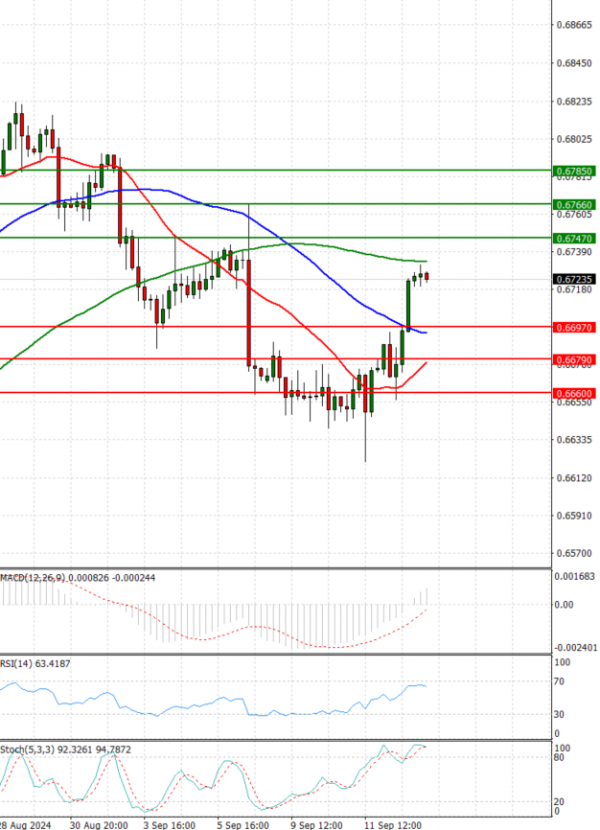This screenshot has height=830, width=600.
Task: Click the 0.68025 price axis value
Action: click(574, 139)
